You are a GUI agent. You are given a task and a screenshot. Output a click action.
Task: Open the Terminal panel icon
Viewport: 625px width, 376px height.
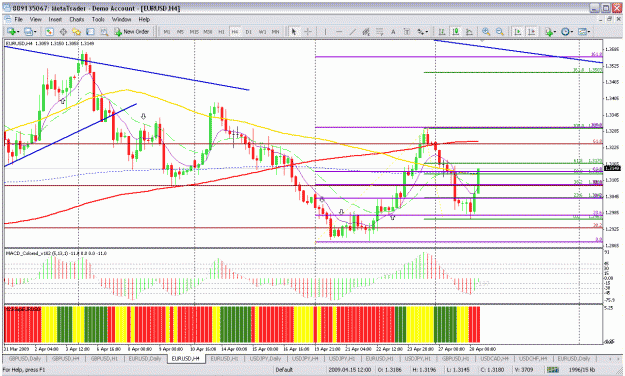[90, 32]
